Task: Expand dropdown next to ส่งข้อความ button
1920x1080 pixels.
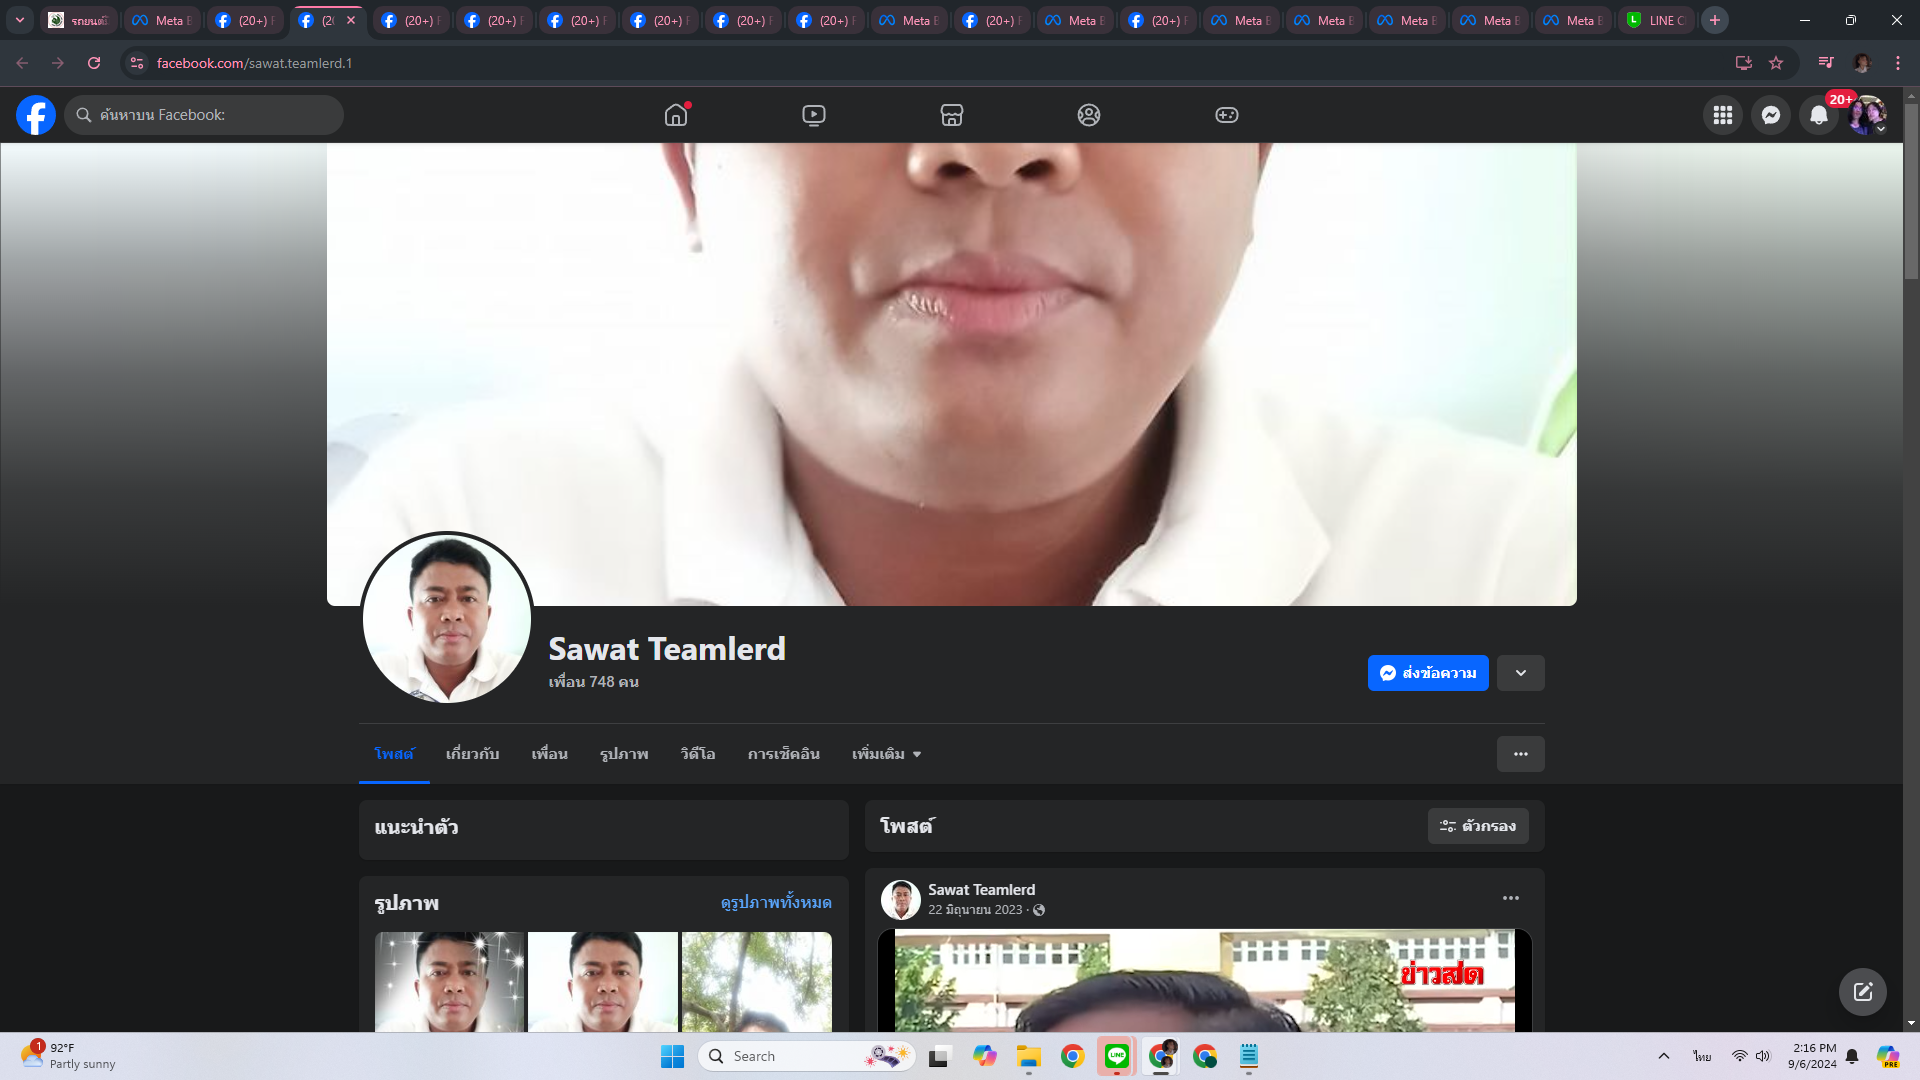Action: 1520,673
